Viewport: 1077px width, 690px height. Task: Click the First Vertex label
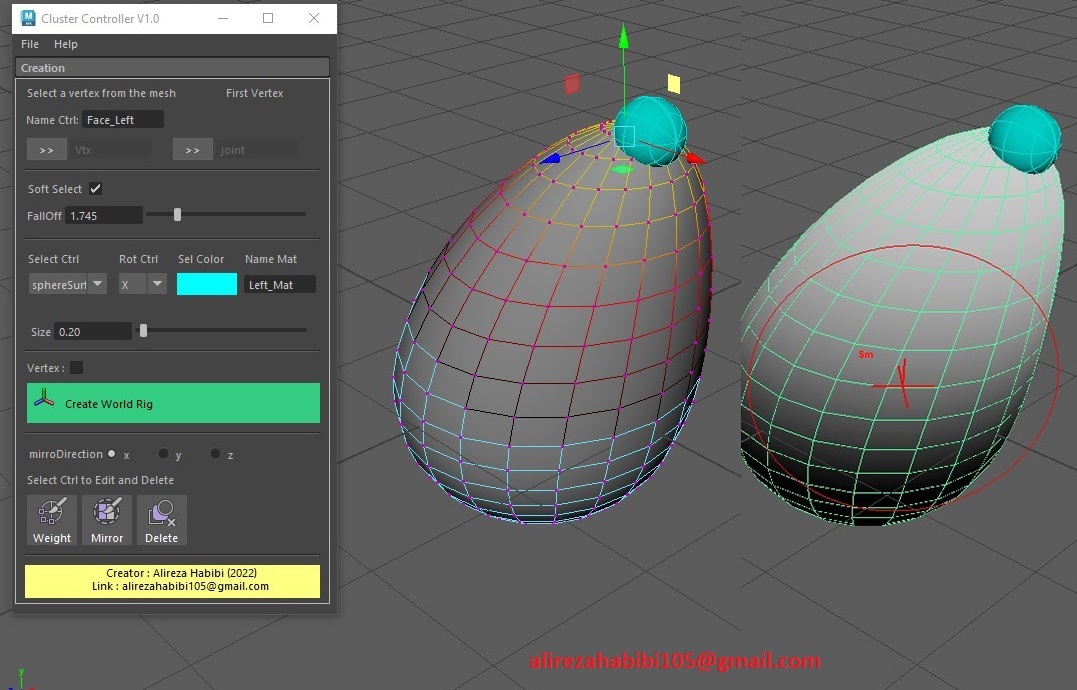(254, 93)
